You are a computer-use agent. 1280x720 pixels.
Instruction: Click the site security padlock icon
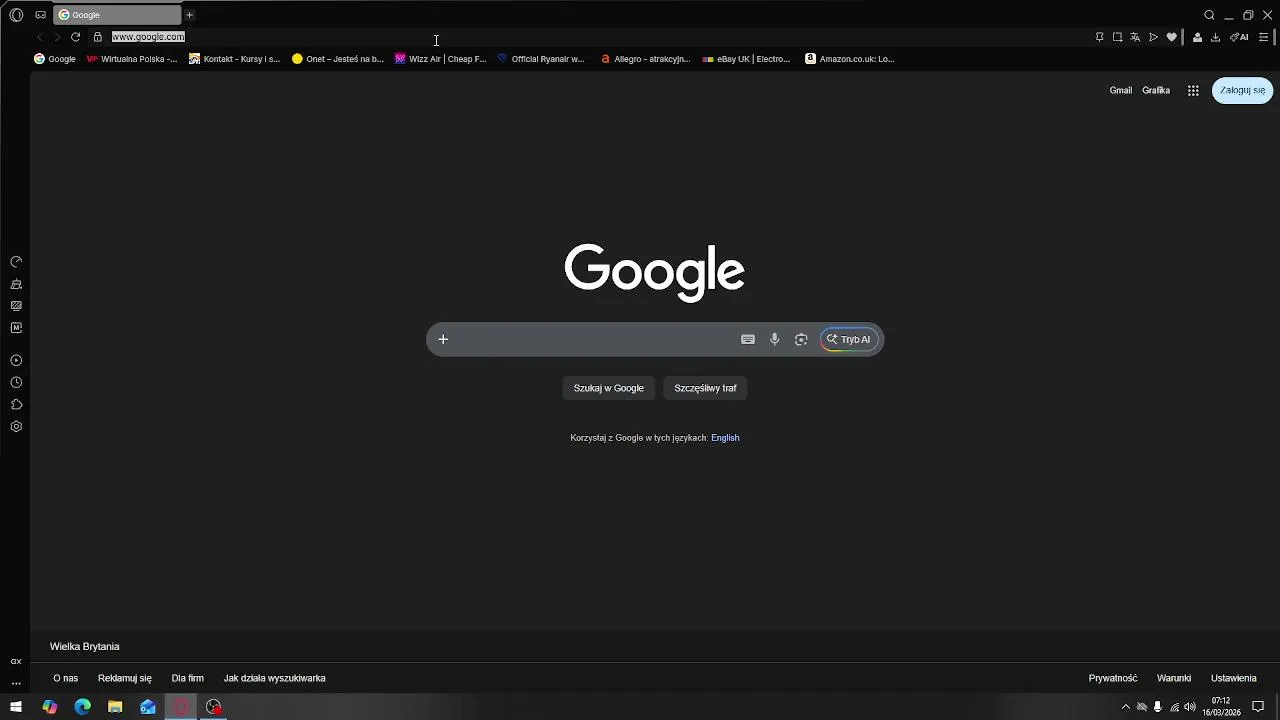[97, 37]
